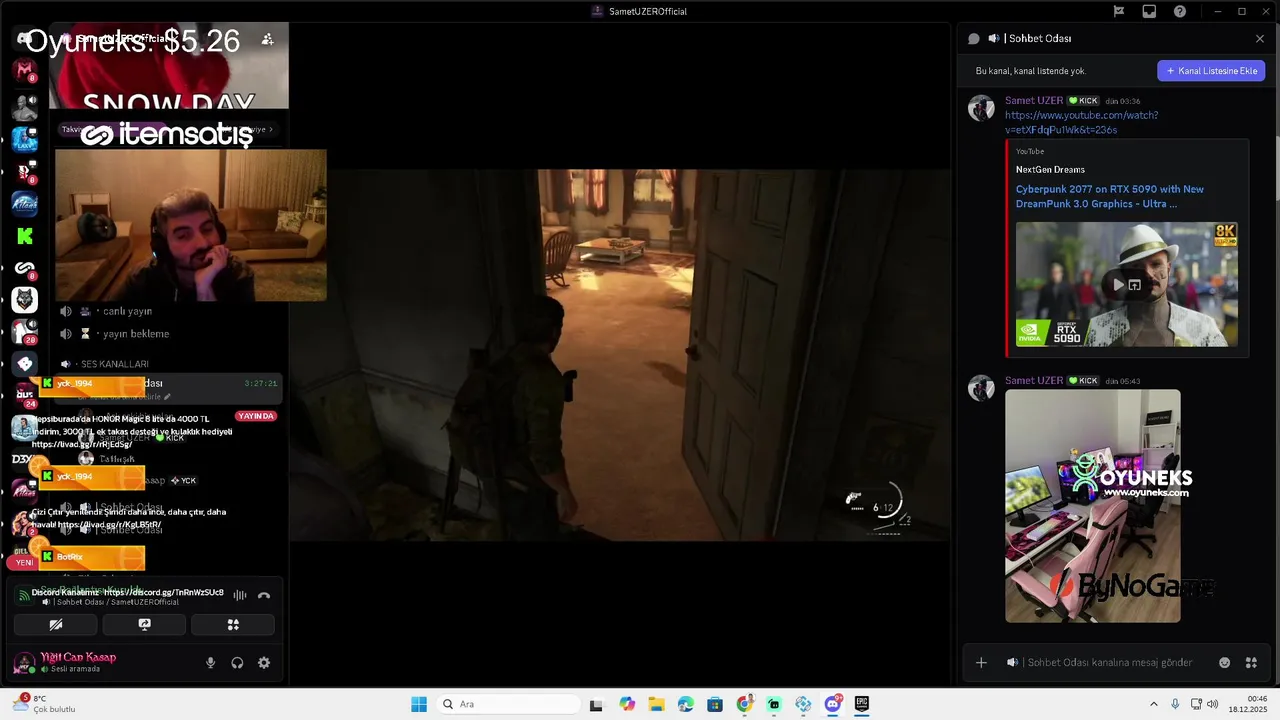Open Samet UZER avatar on image message
Screen dimensions: 1280x720
point(981,388)
